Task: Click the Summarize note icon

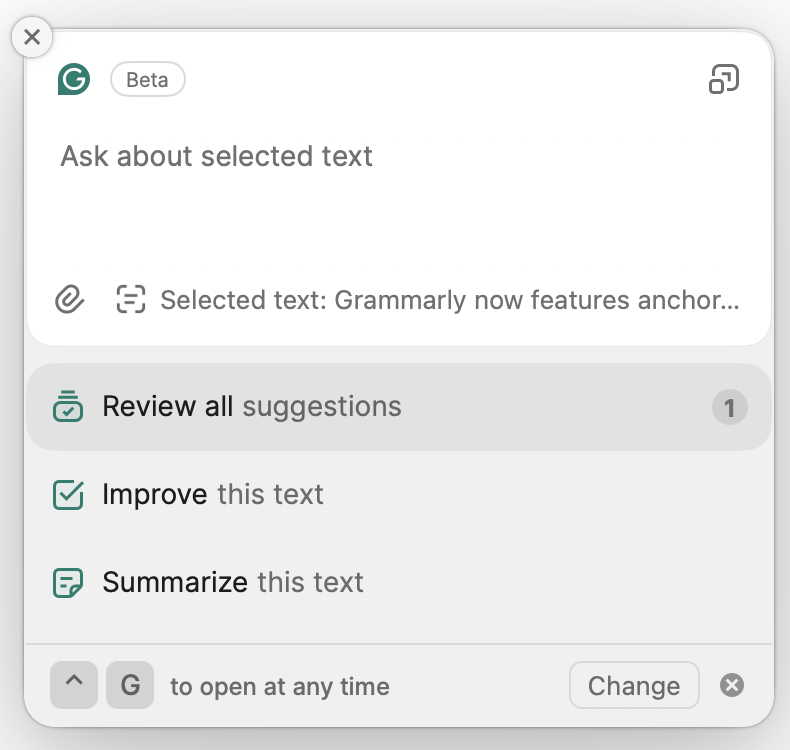Action: point(68,583)
